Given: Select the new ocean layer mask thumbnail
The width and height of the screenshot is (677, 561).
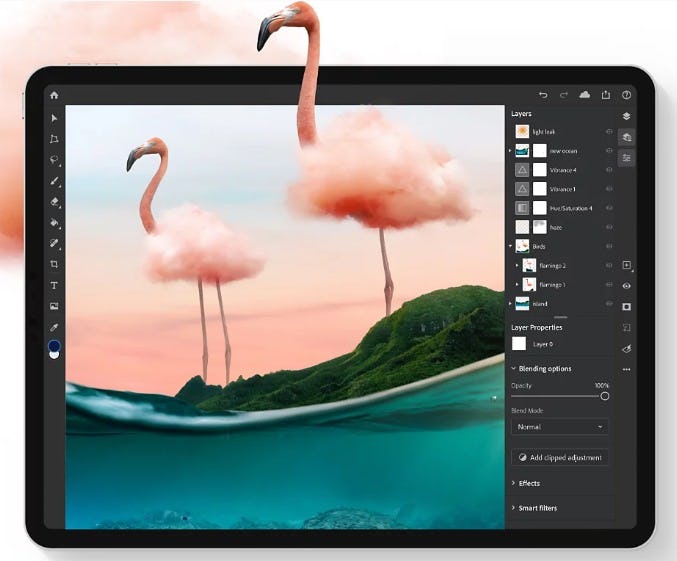Looking at the screenshot, I should tap(540, 151).
